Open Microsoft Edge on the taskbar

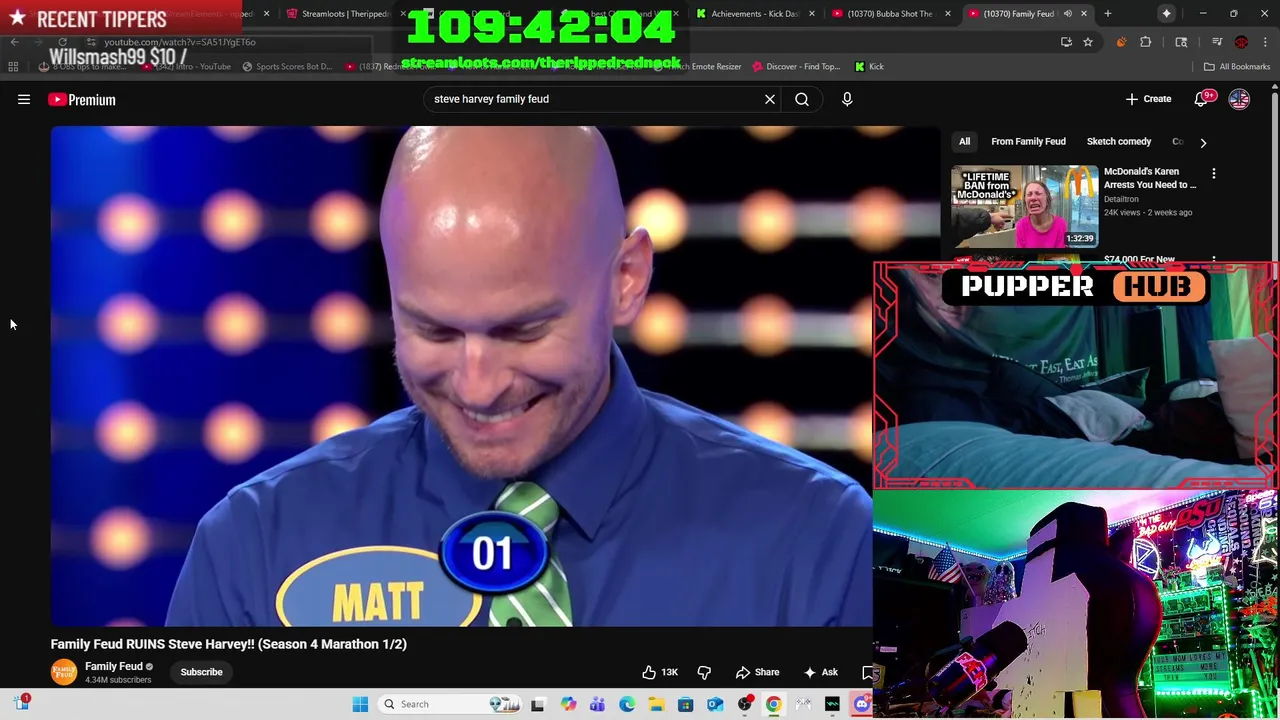click(627, 704)
